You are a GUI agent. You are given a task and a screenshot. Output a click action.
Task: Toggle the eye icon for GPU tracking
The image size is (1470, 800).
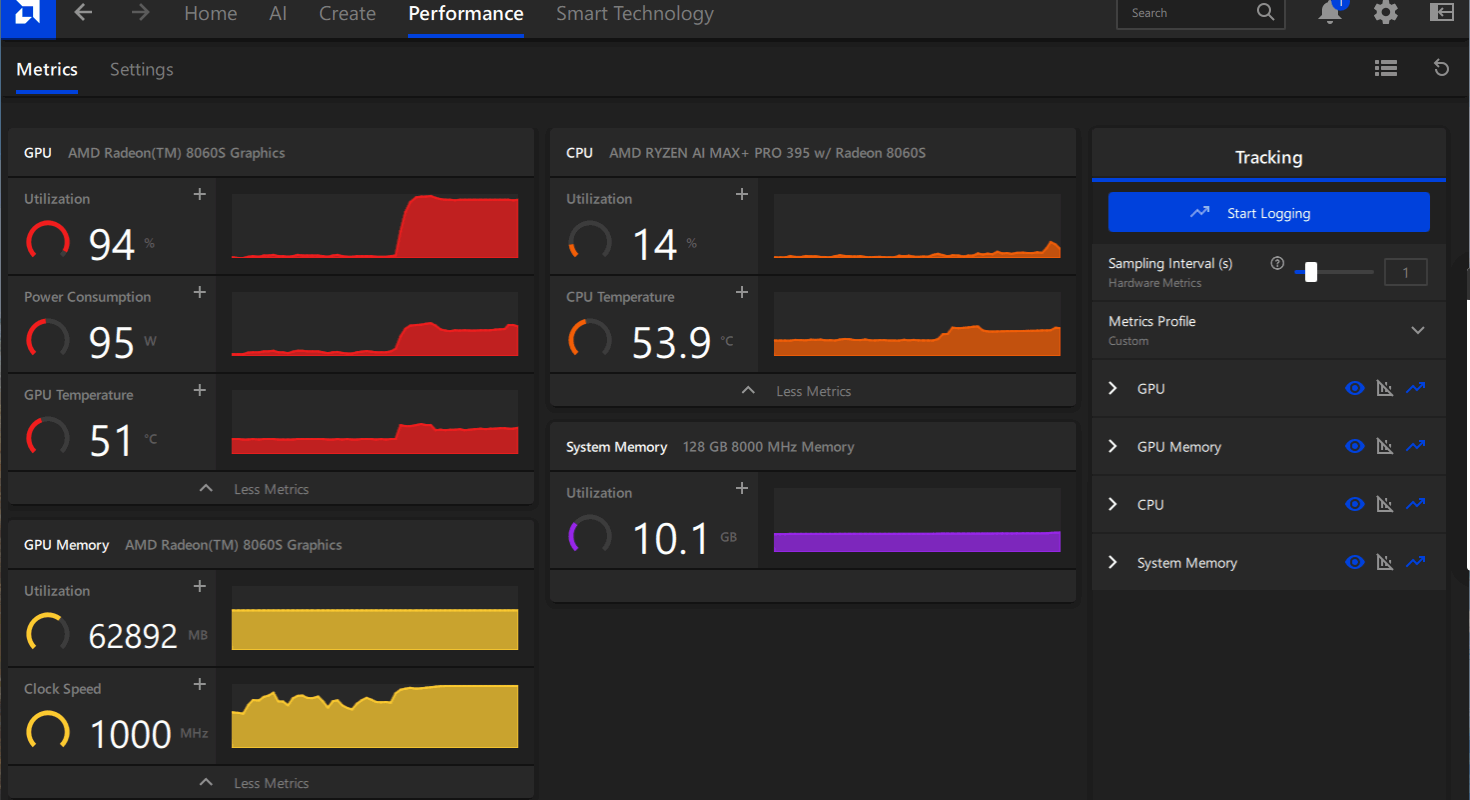(x=1355, y=388)
